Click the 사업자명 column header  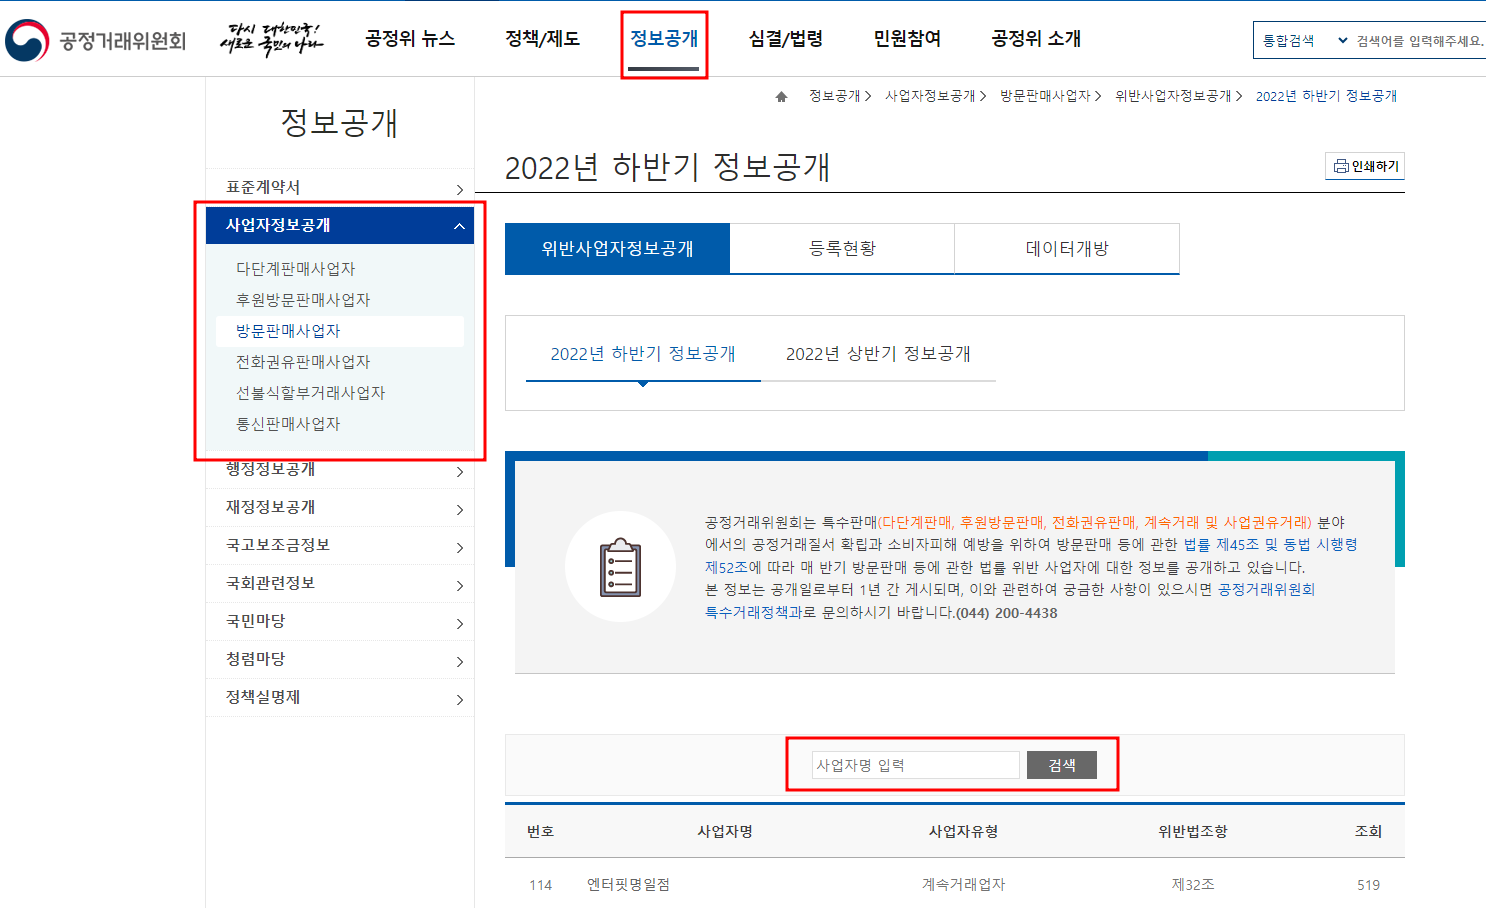(x=724, y=831)
